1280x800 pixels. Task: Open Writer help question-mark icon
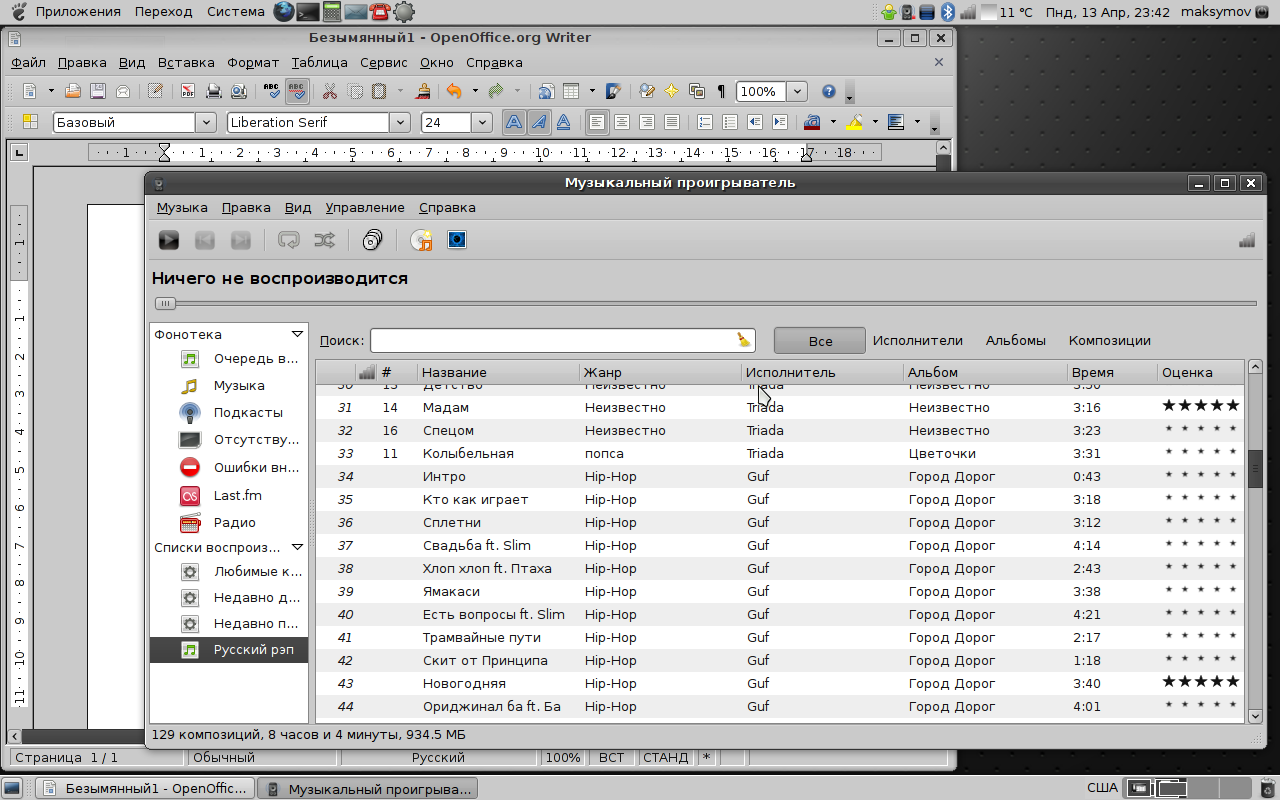coord(829,92)
